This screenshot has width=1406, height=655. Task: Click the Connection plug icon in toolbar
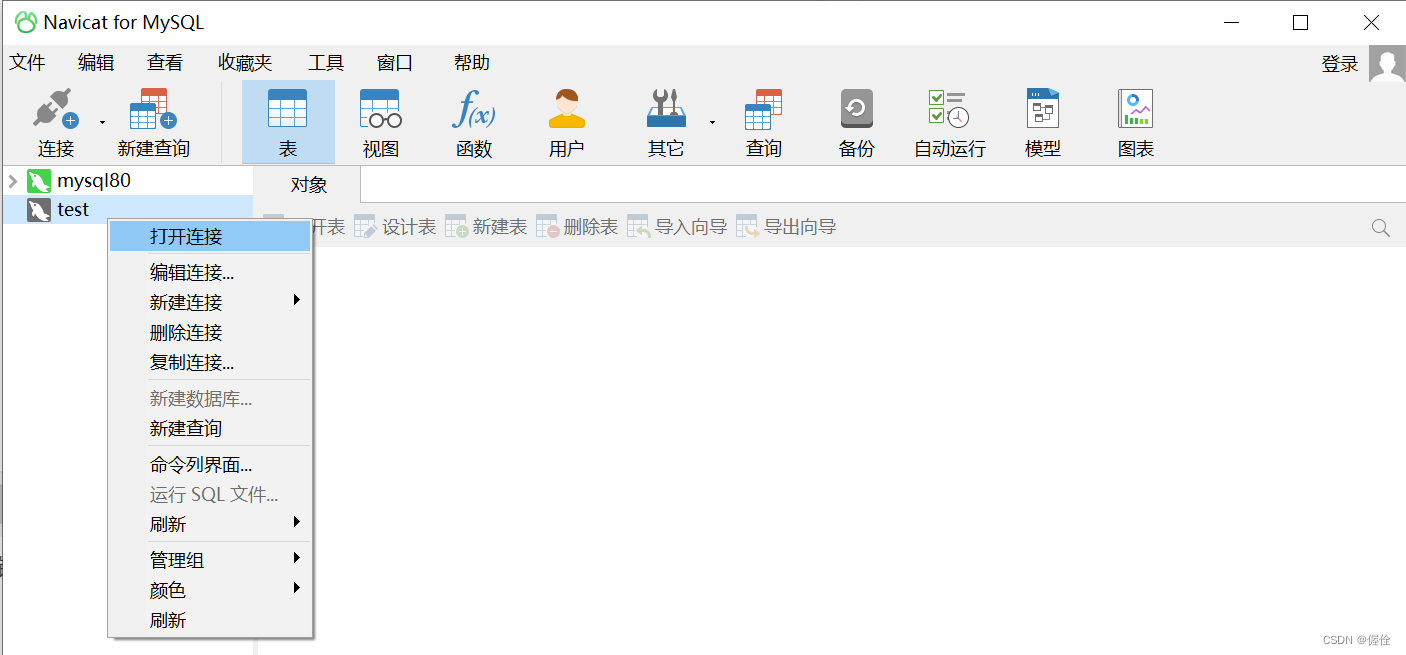click(x=56, y=109)
